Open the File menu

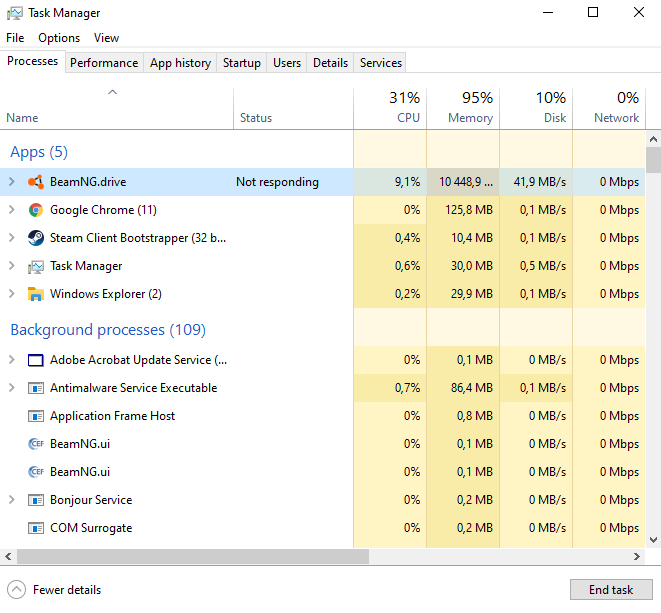pos(15,38)
